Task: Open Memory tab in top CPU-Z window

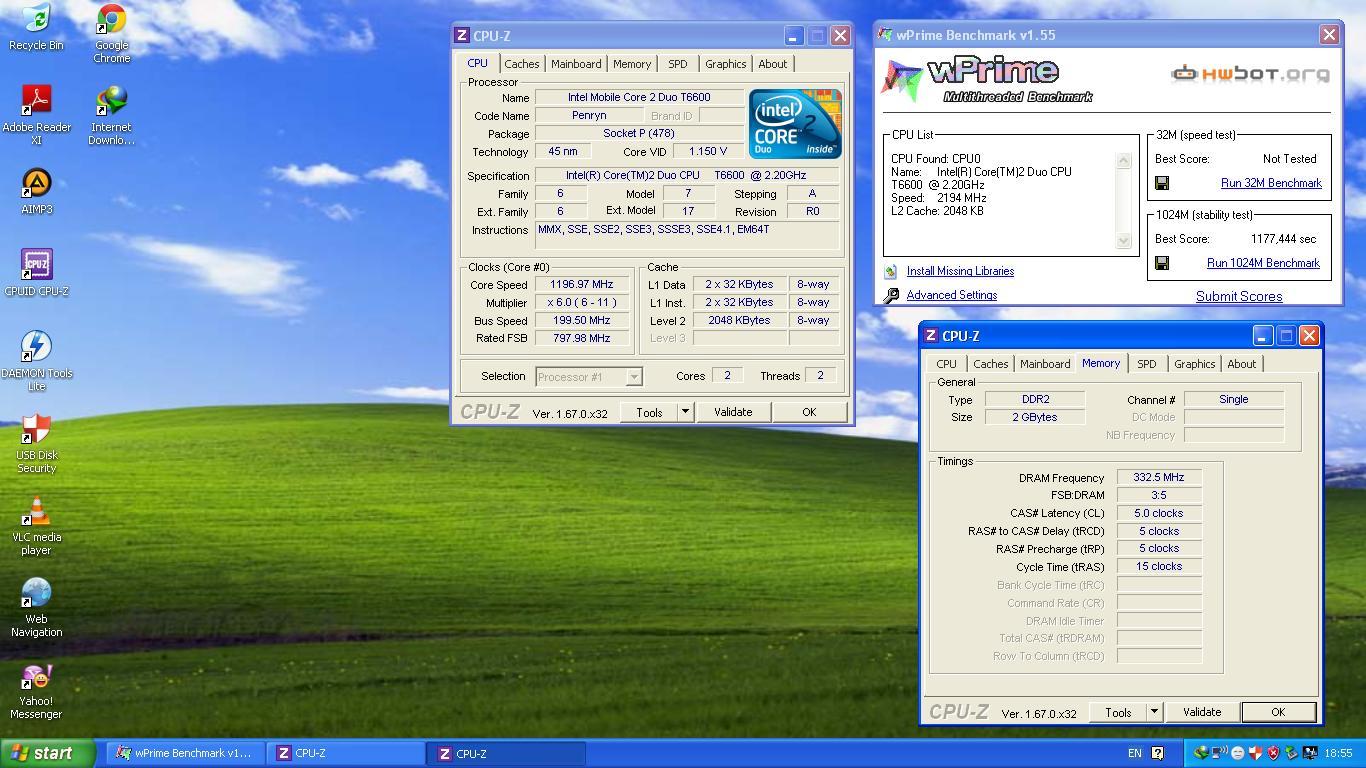Action: pyautogui.click(x=632, y=64)
